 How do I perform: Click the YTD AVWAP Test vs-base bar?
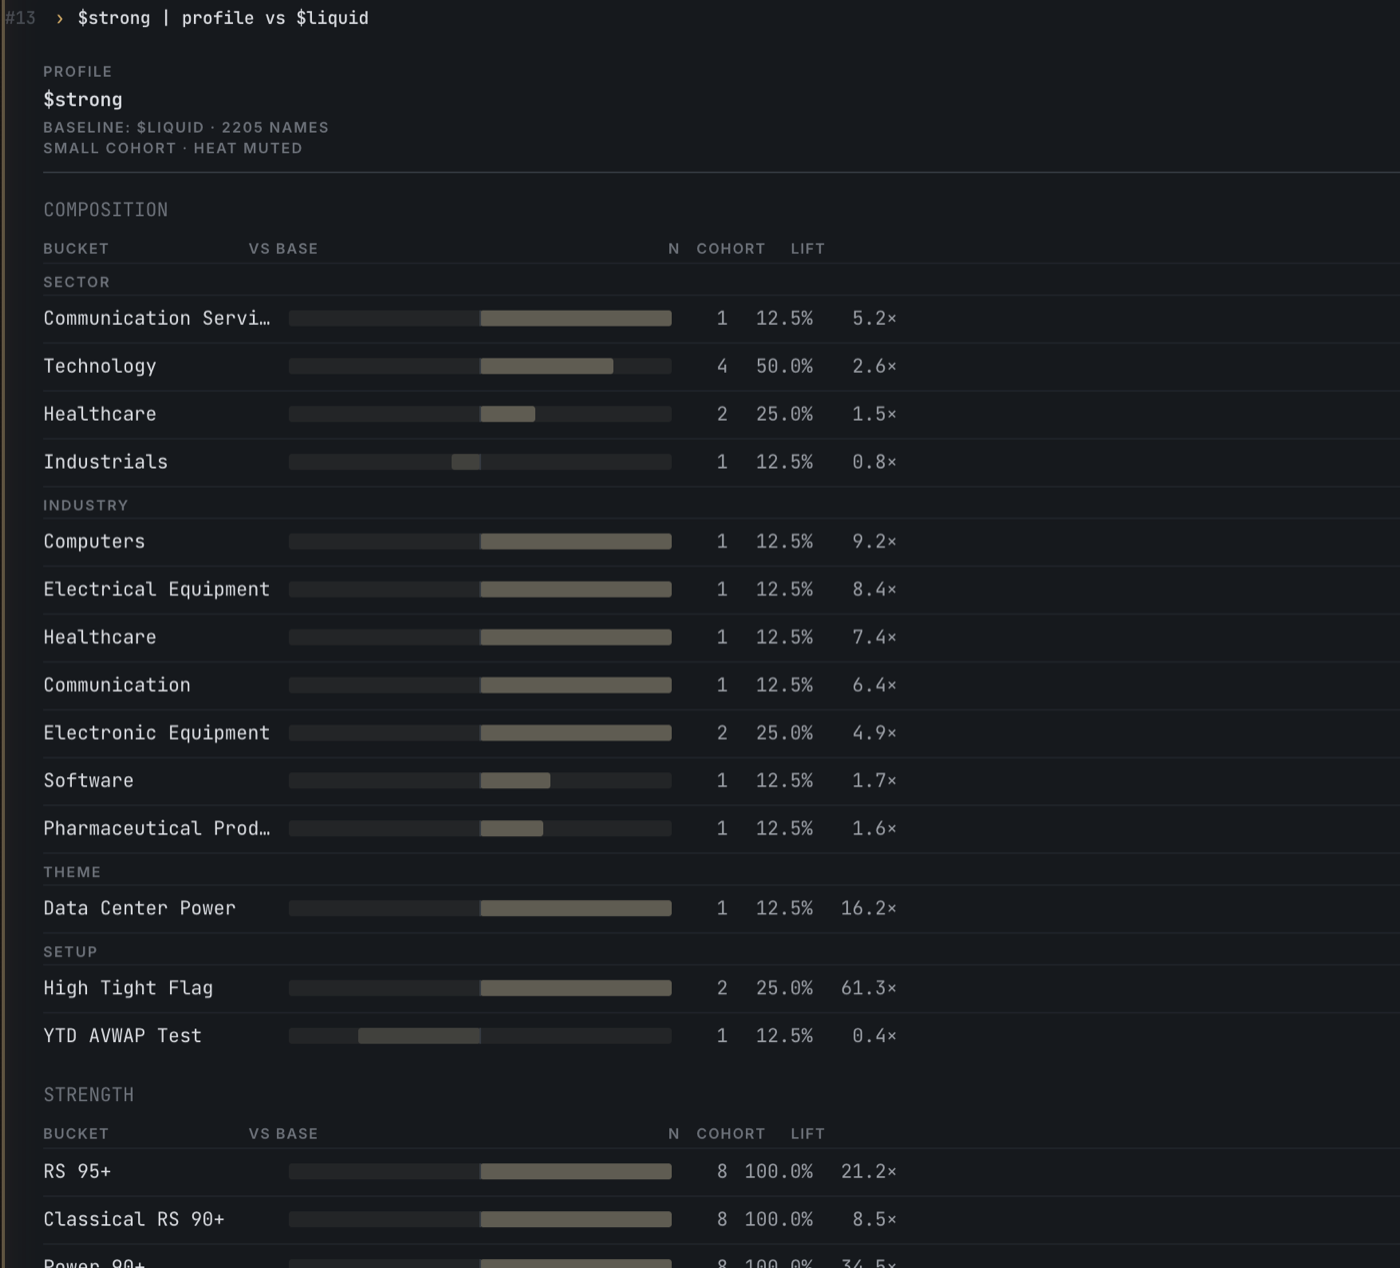[x=480, y=1036]
